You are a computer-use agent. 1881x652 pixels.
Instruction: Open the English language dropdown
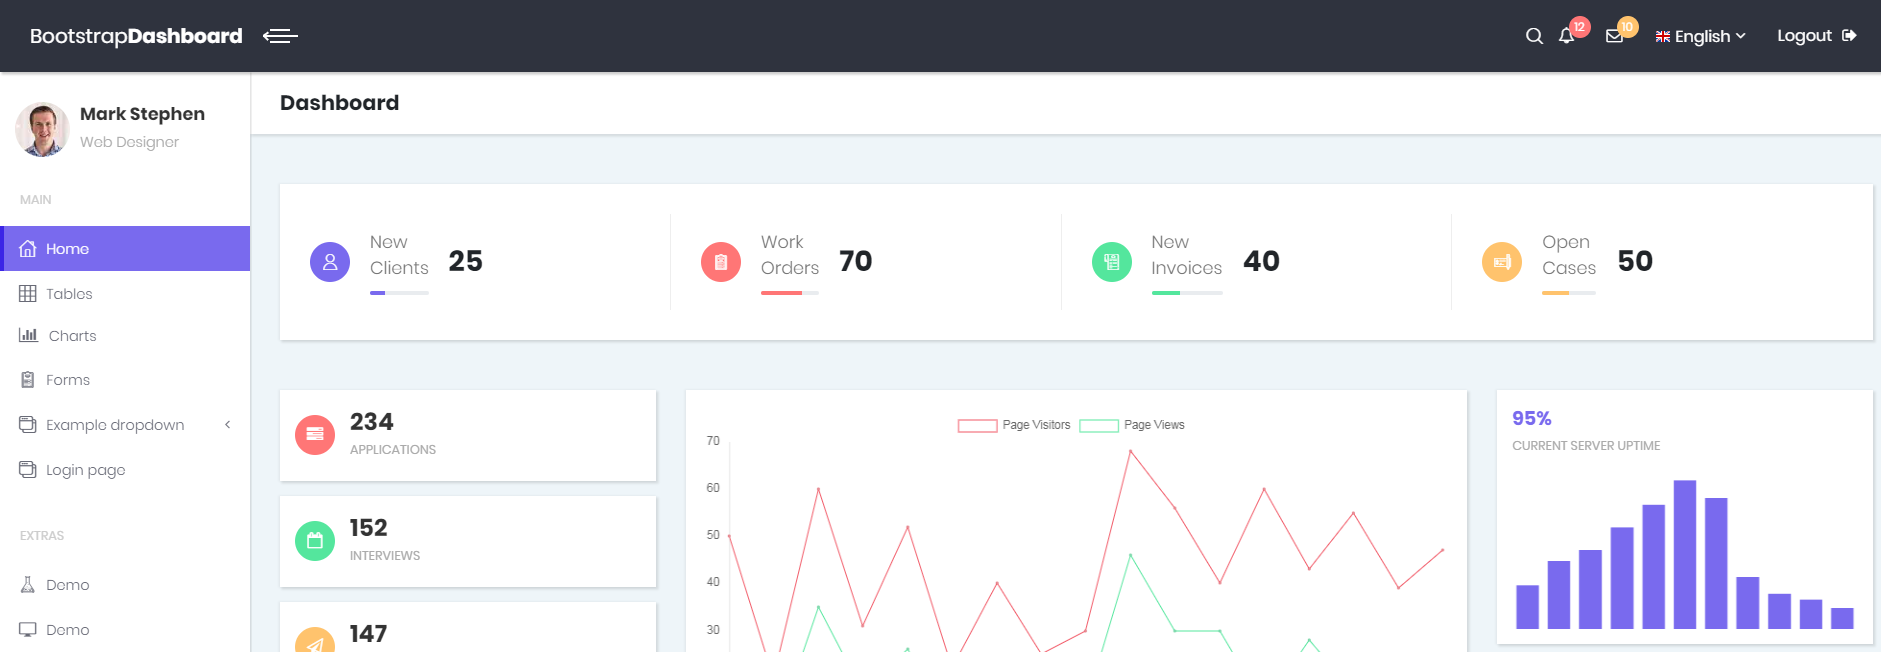(x=1700, y=36)
